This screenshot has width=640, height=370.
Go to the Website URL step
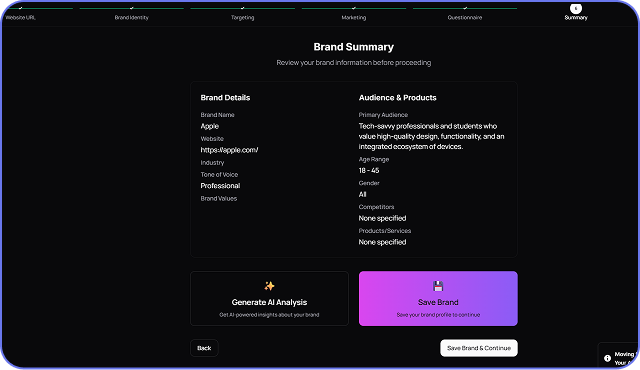point(20,18)
